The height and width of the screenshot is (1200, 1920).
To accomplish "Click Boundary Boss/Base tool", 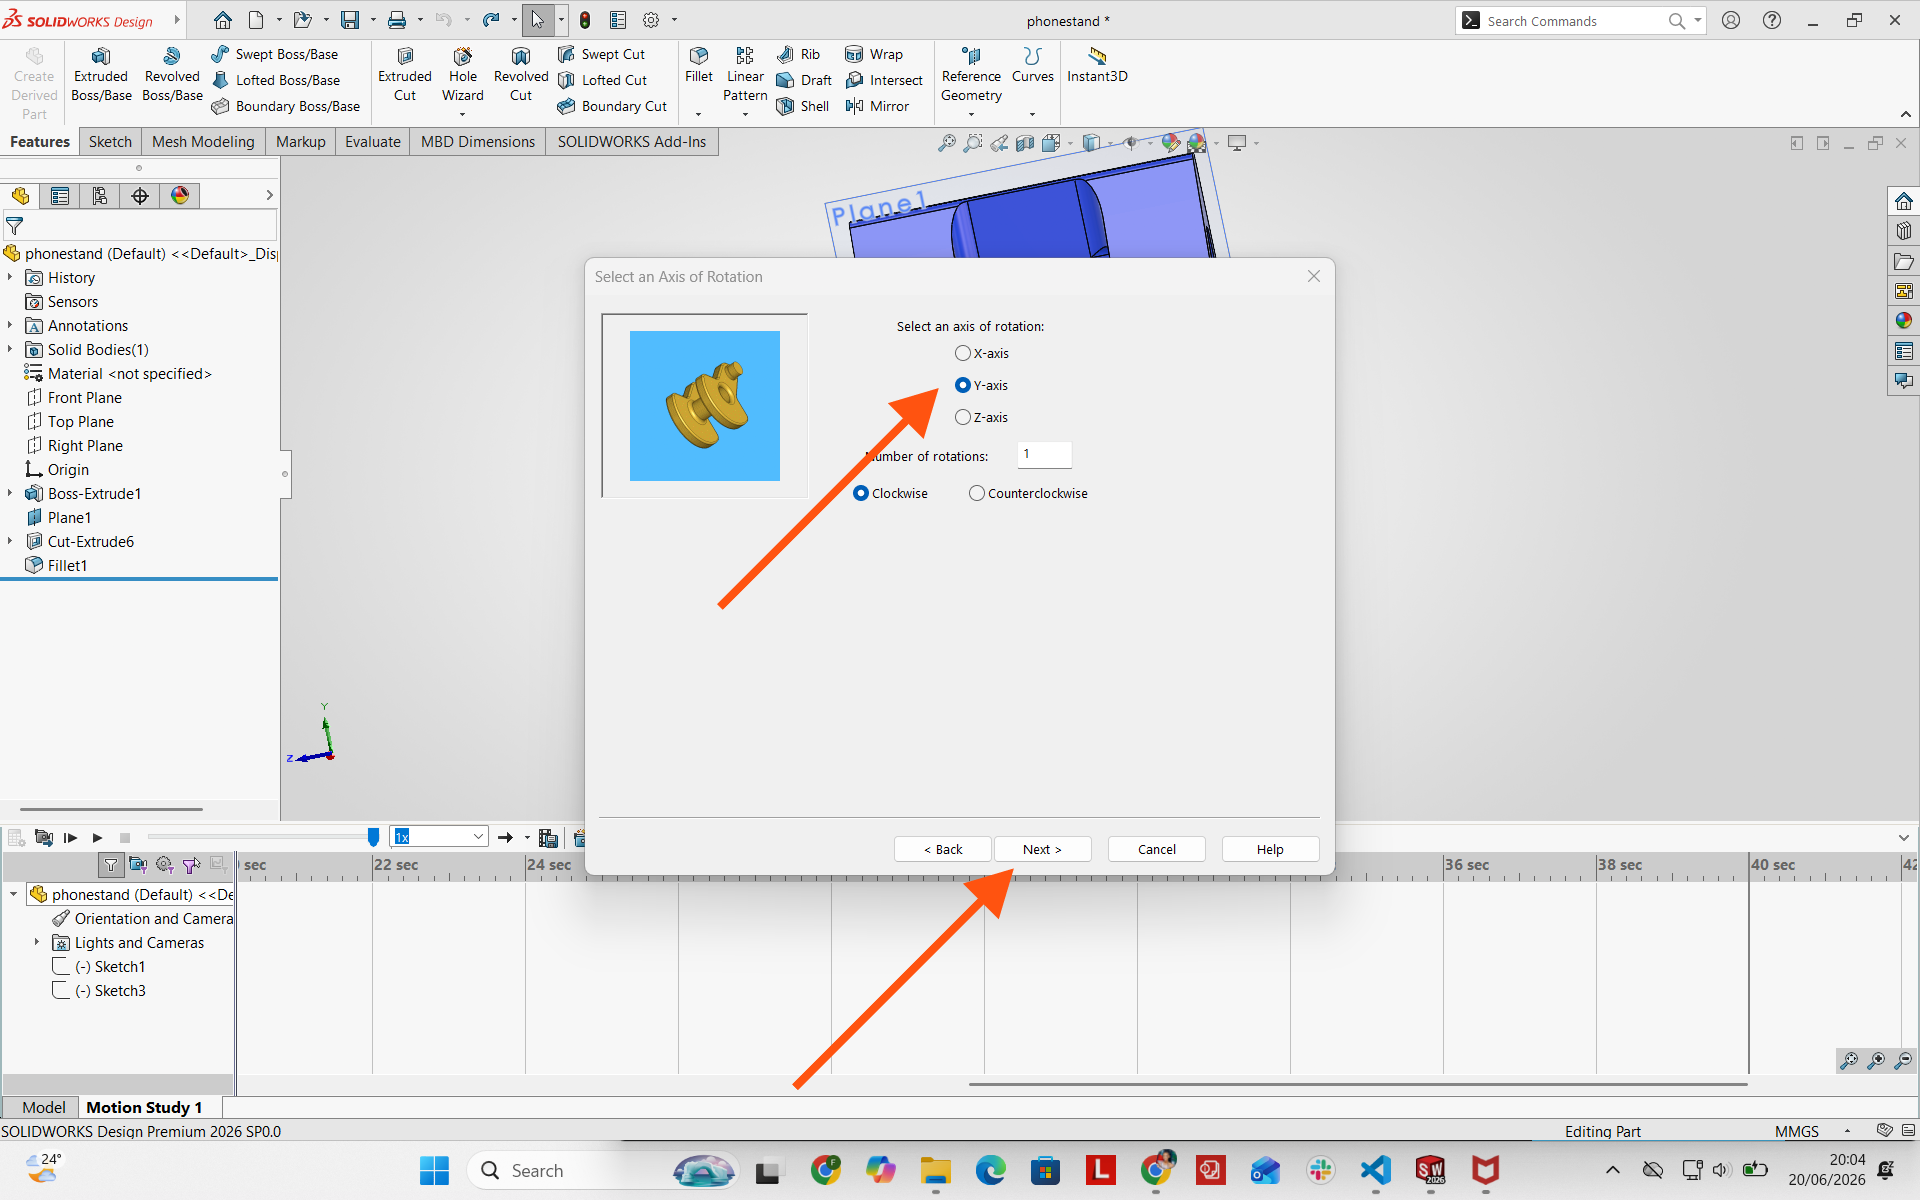I will click(286, 106).
